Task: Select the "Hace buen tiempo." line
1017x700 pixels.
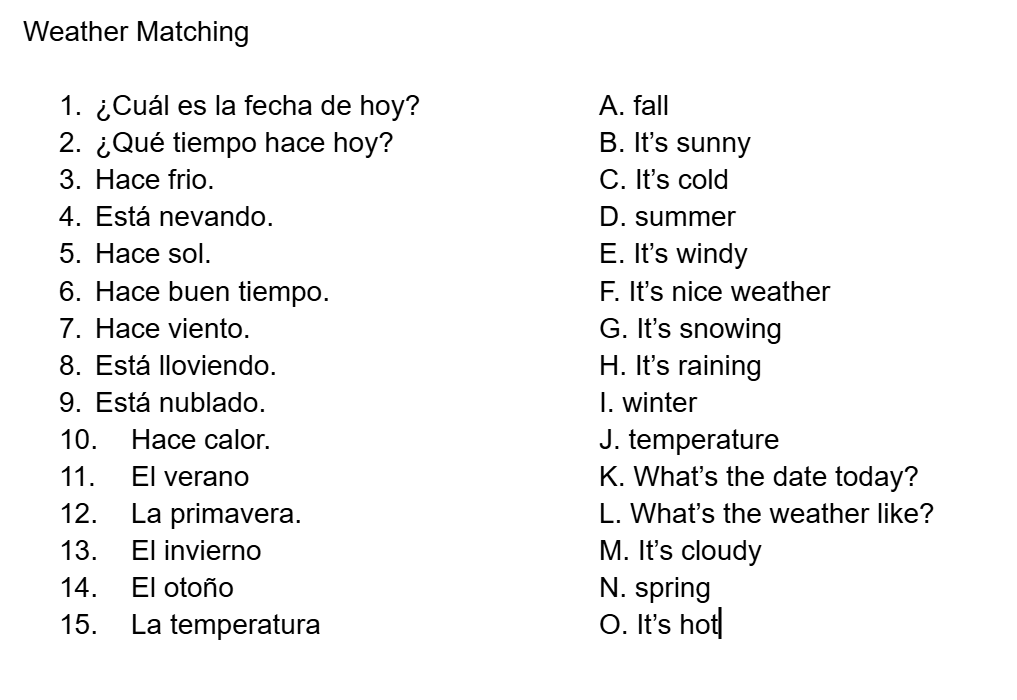Action: [x=212, y=292]
